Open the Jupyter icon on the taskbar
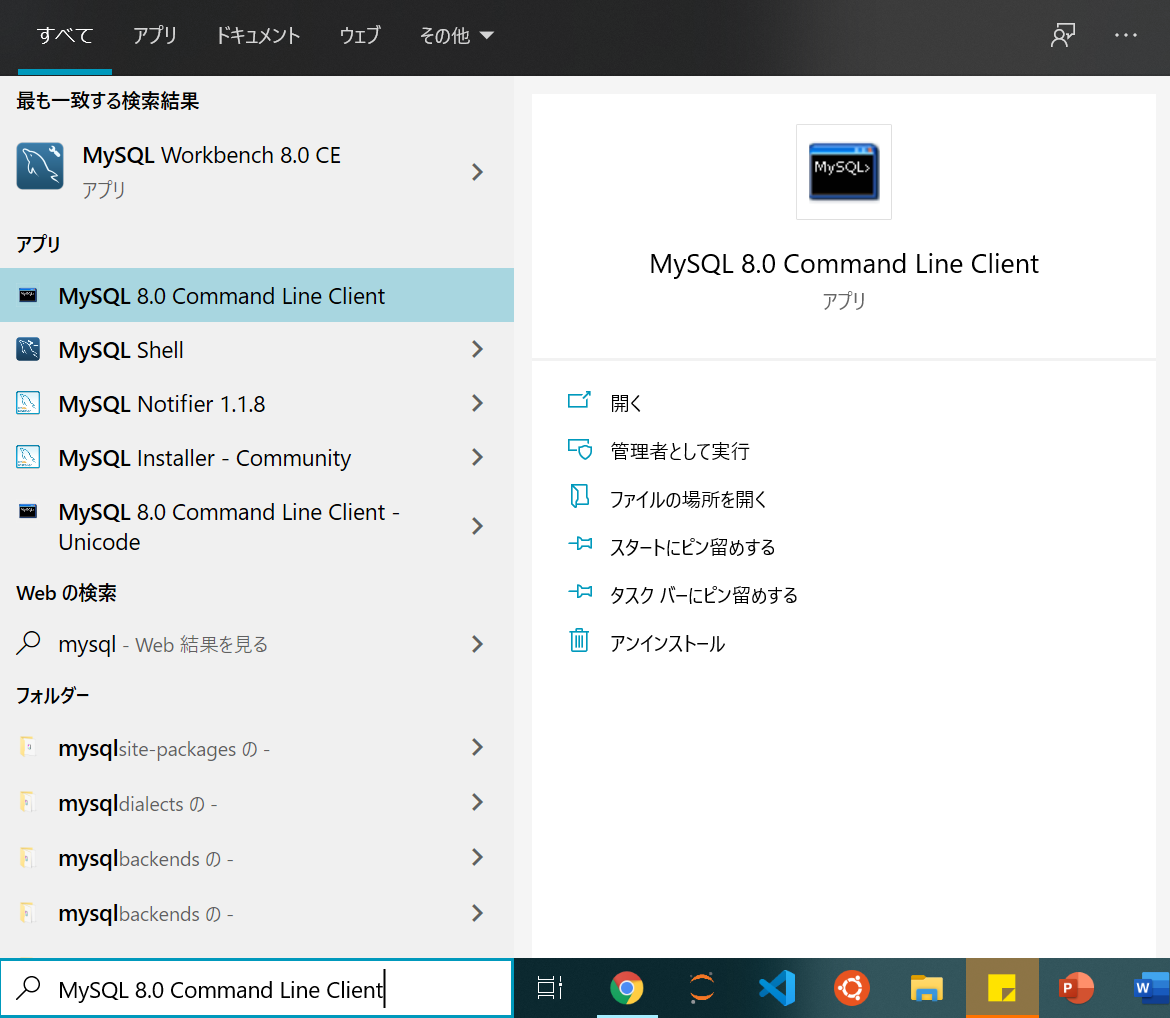The width and height of the screenshot is (1170, 1018). 701,988
